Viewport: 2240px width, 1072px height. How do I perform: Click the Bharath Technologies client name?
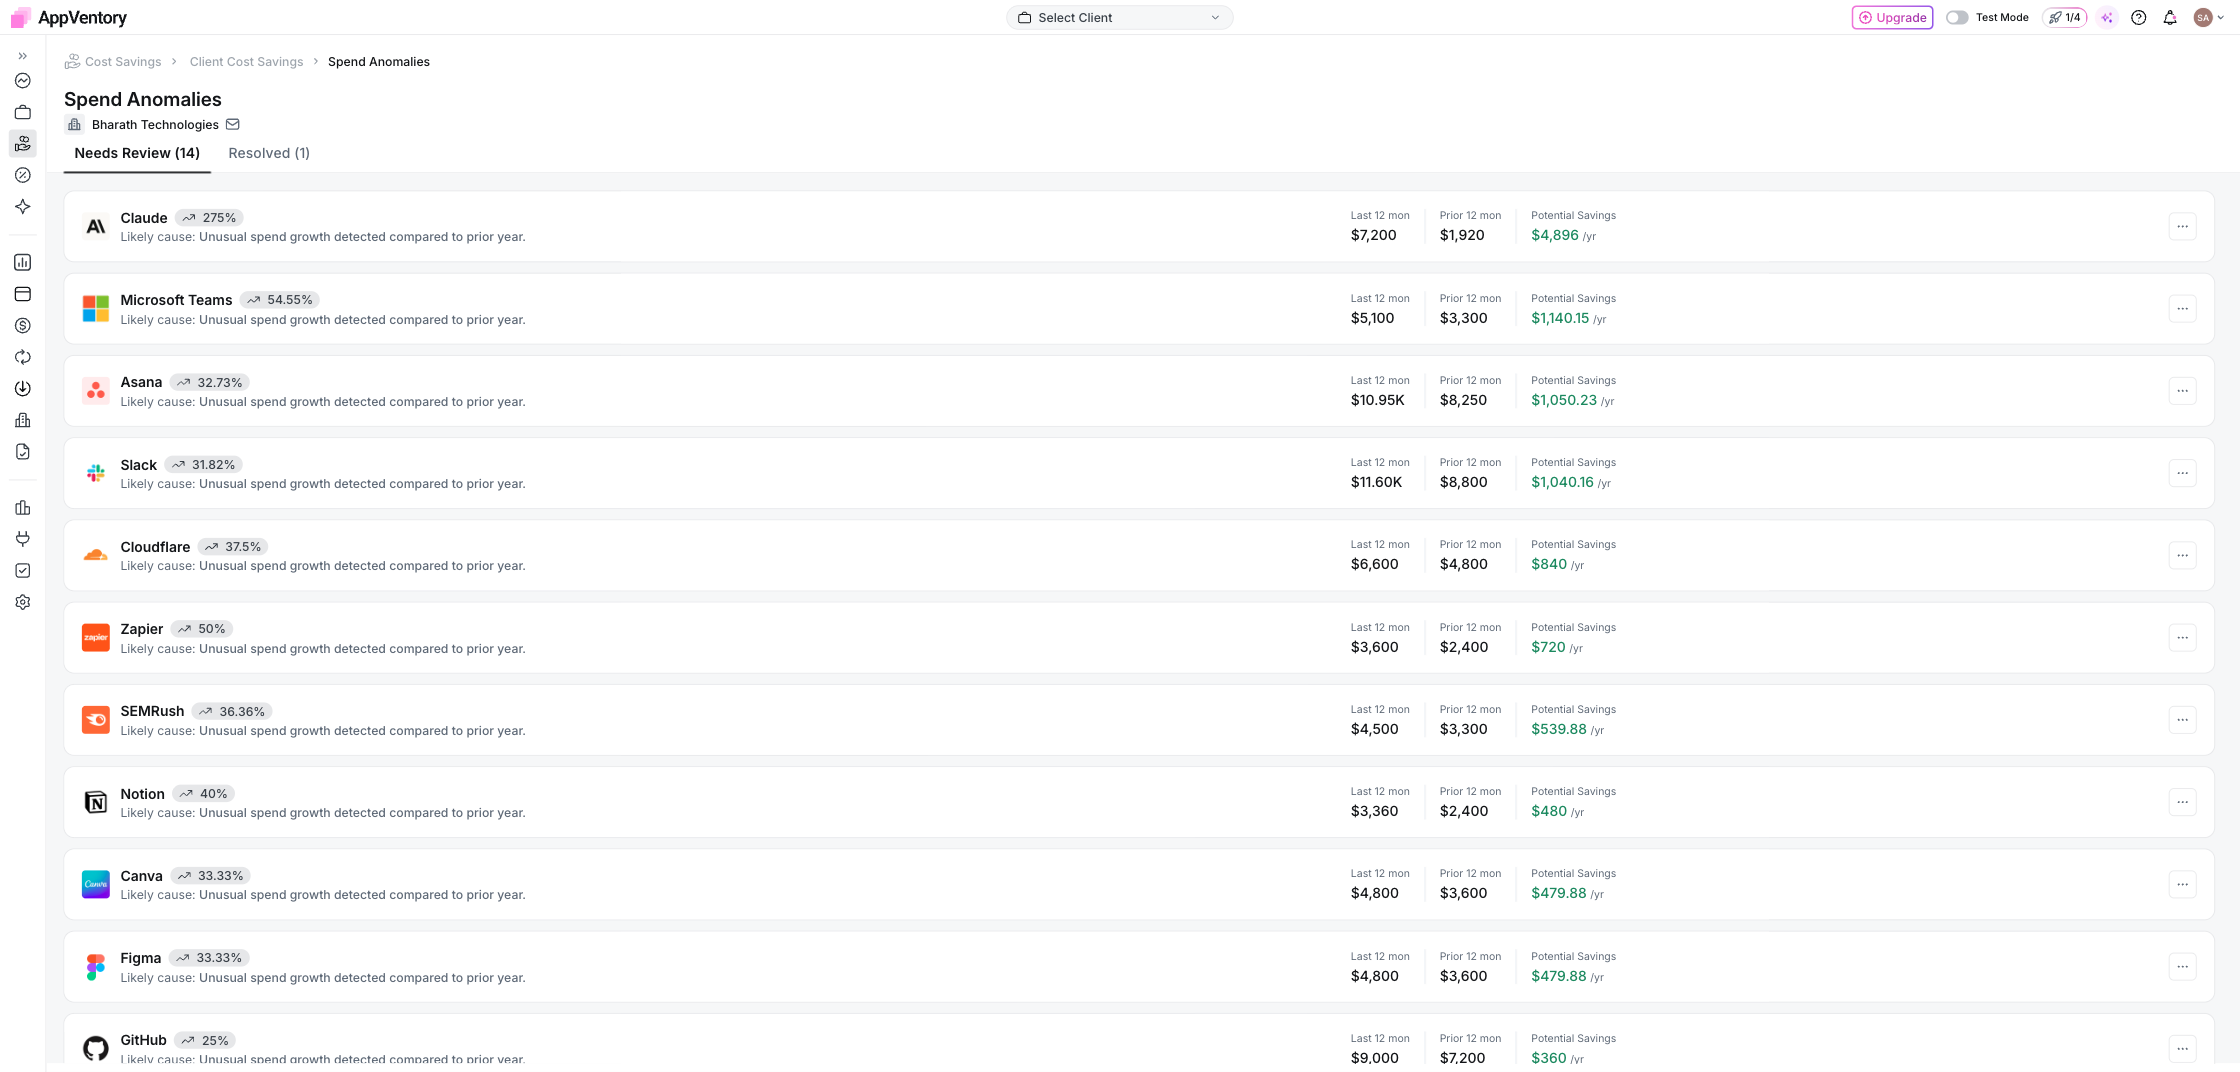click(155, 125)
